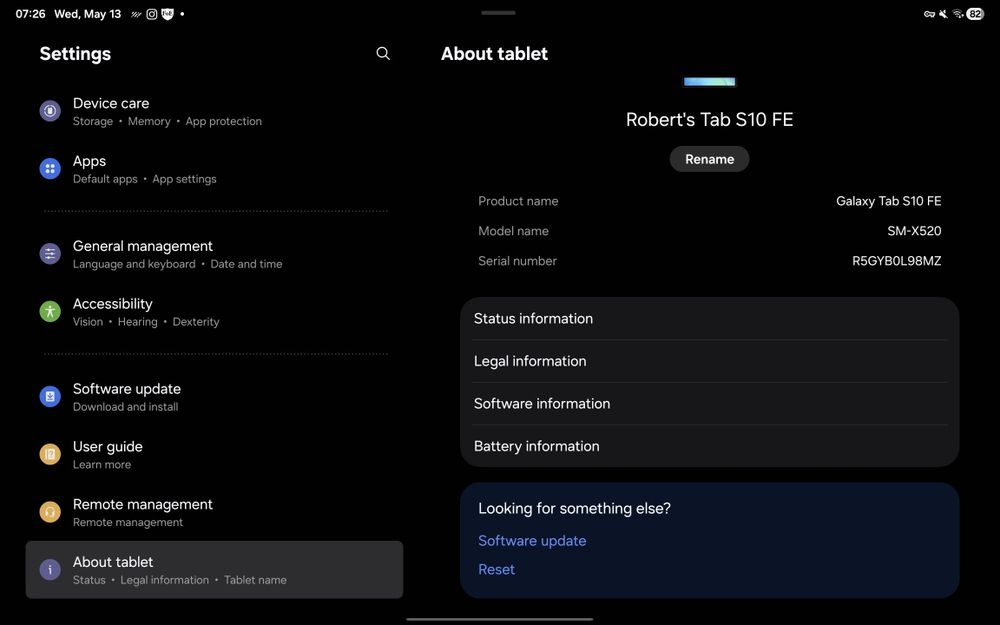Open Device care settings
This screenshot has height=625, width=1000.
pos(214,112)
